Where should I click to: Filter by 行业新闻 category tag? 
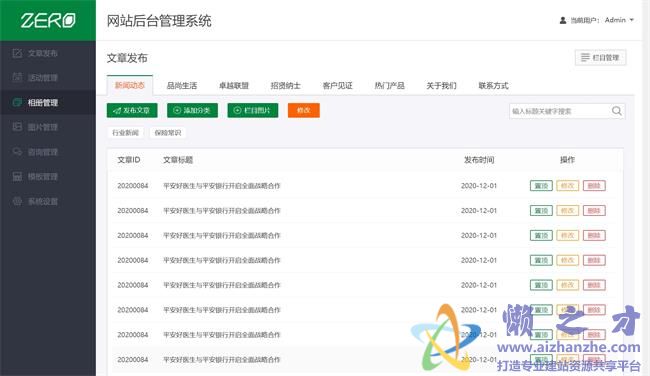coord(125,133)
